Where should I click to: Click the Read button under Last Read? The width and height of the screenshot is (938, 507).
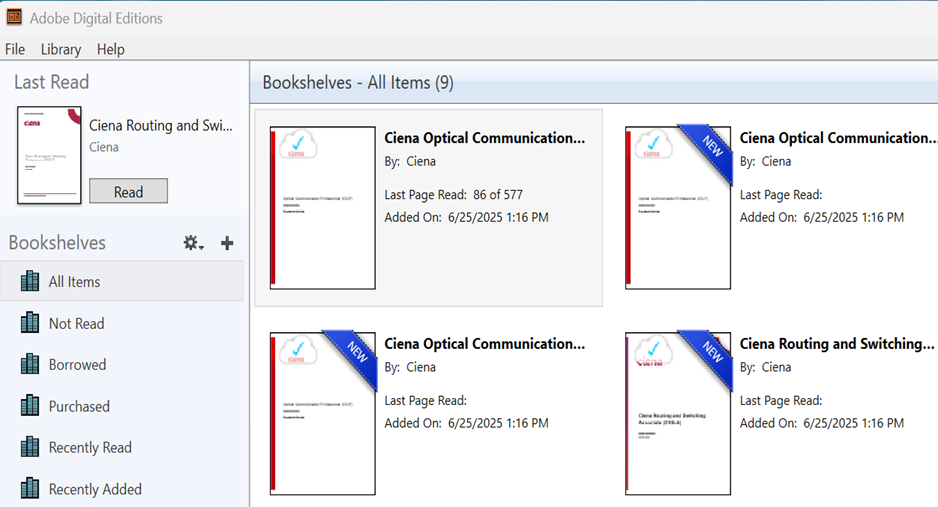[129, 191]
